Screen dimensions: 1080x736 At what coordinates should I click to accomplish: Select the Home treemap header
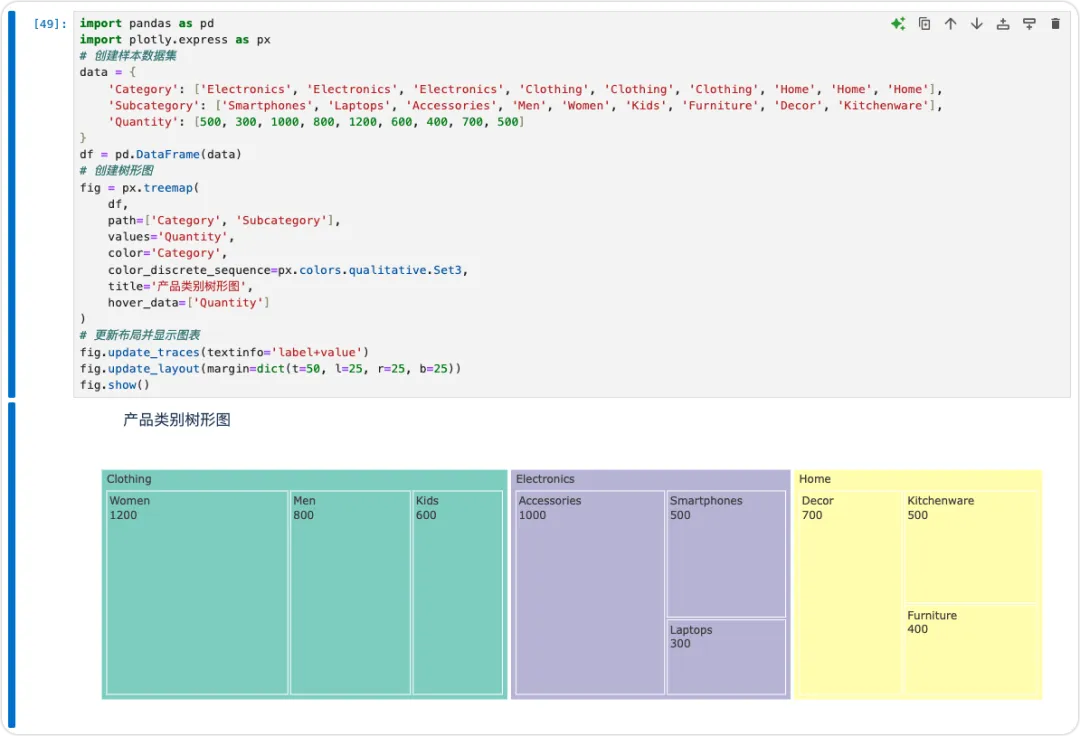[x=918, y=479]
